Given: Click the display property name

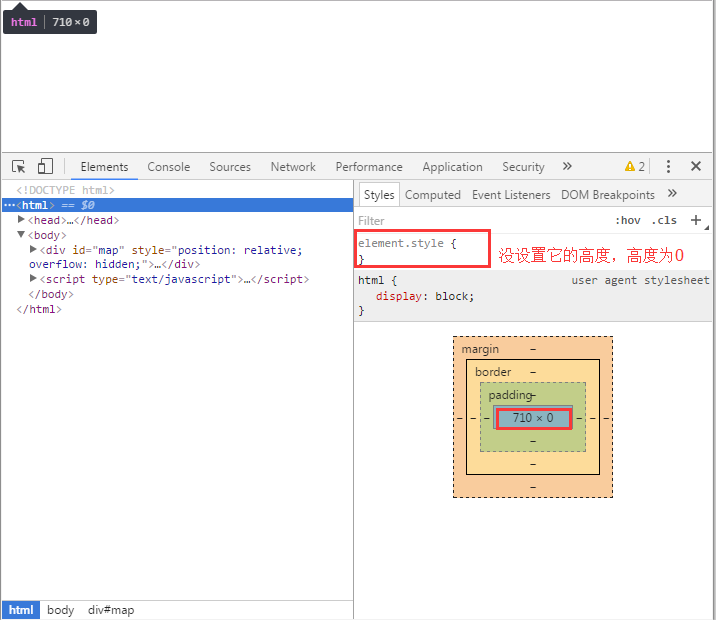Looking at the screenshot, I should point(398,296).
